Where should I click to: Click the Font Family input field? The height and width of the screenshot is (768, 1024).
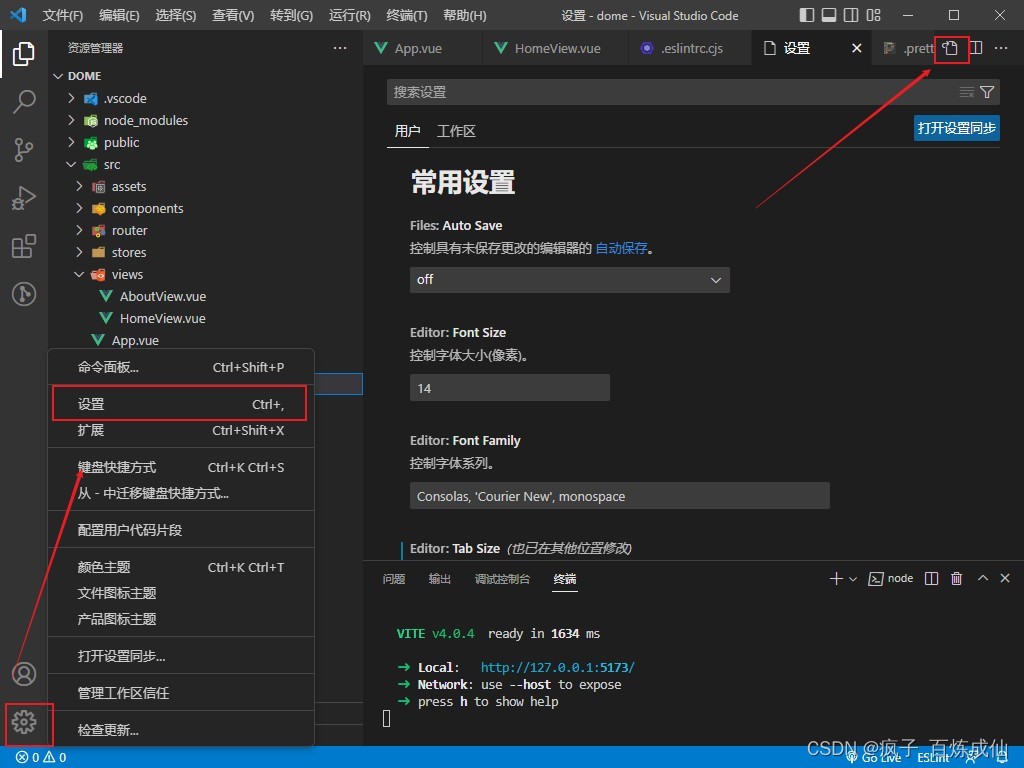coord(620,496)
